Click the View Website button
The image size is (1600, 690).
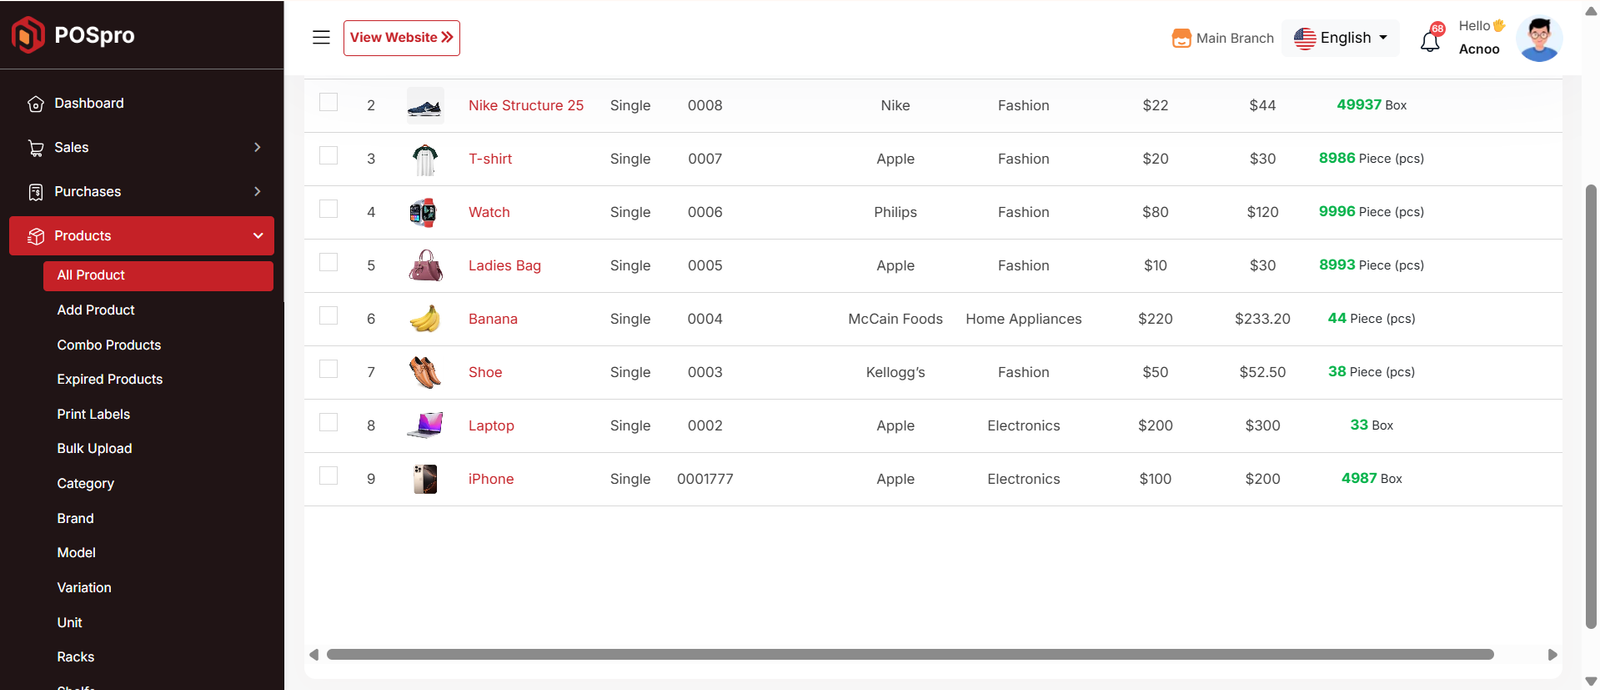coord(401,38)
